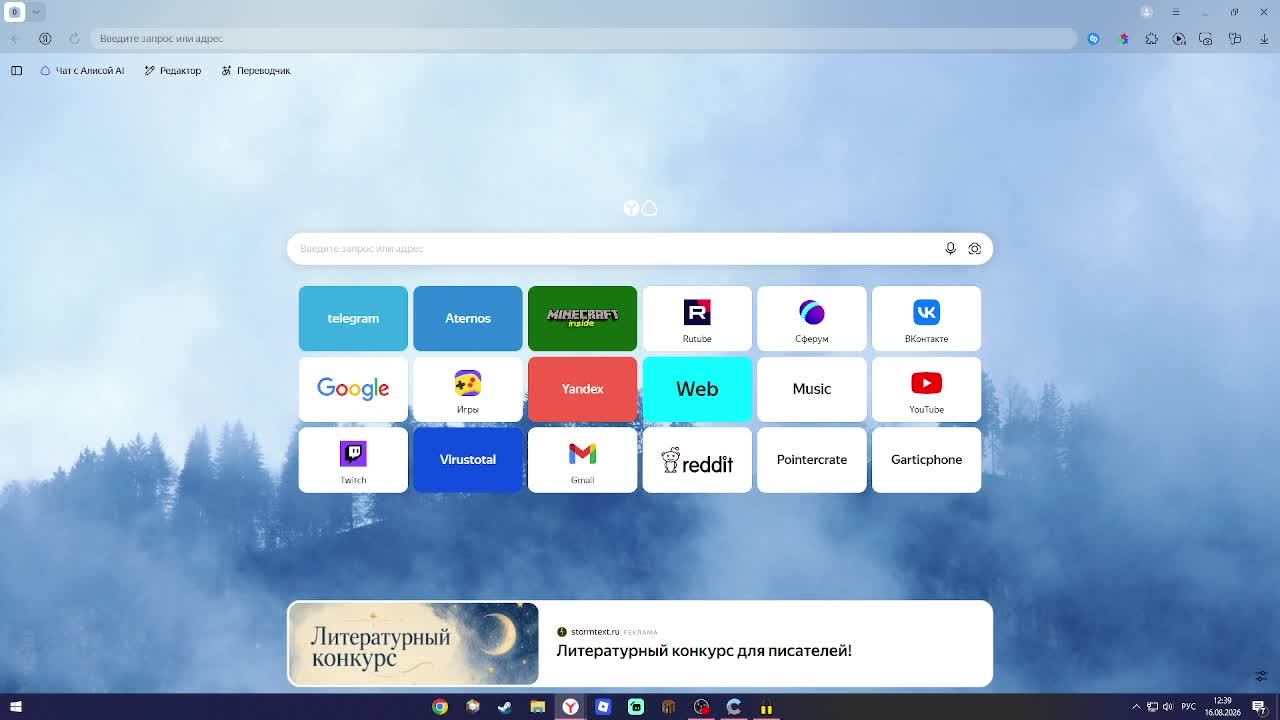Open the YouTube tile

coord(926,389)
